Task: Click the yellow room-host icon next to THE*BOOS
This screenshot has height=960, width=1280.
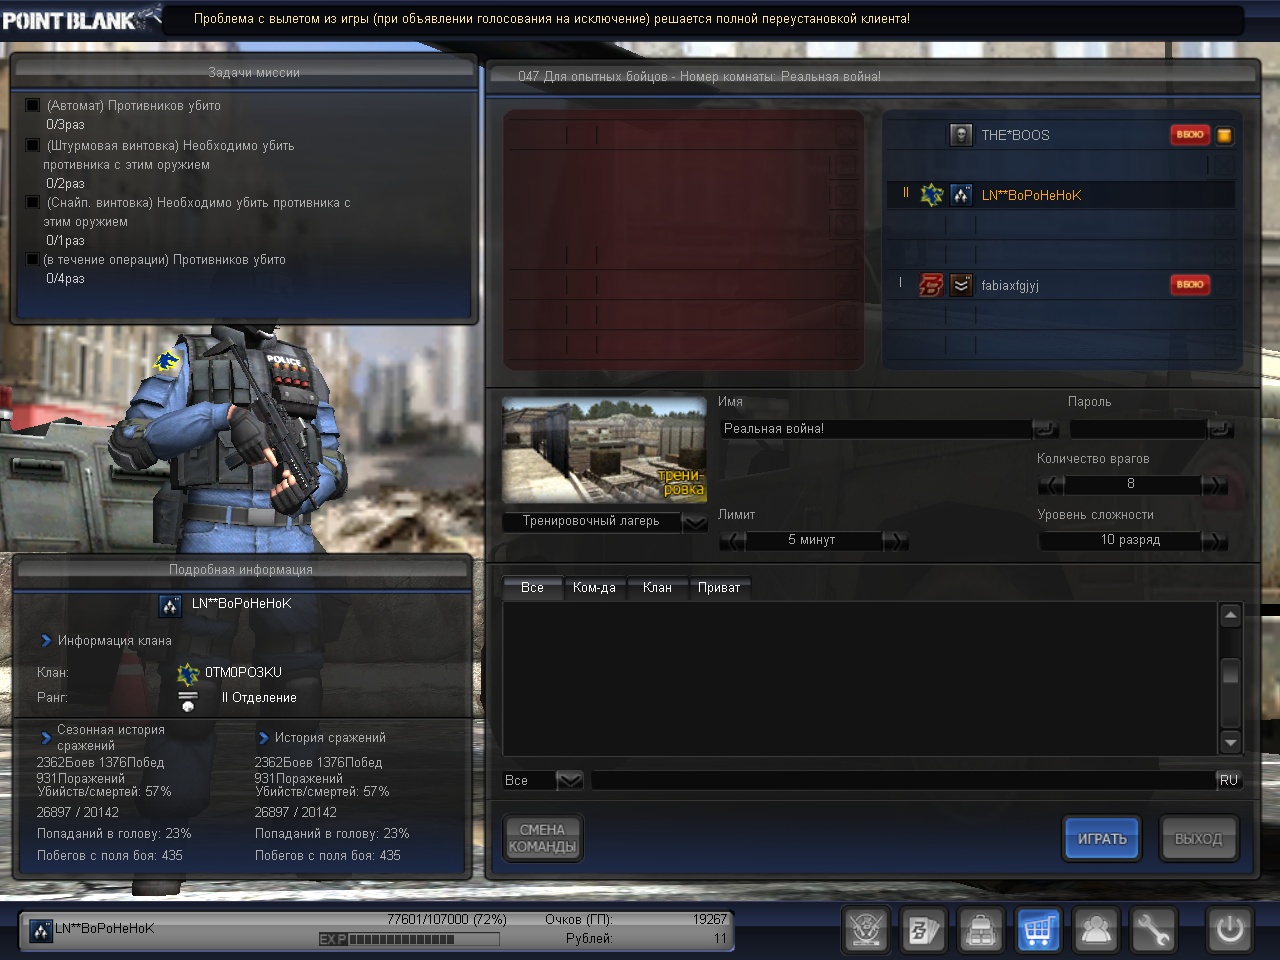Action: coord(1224,135)
